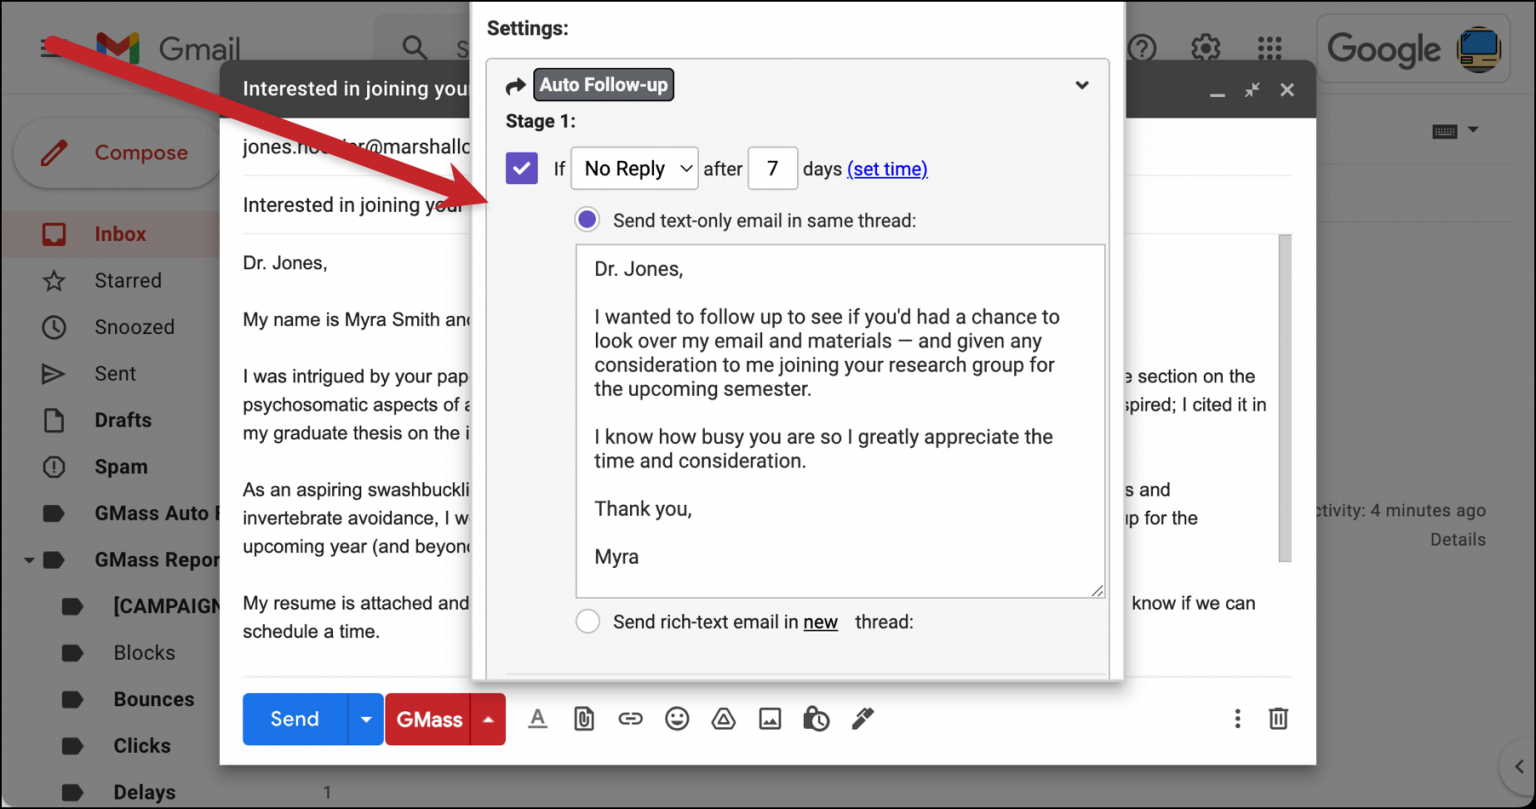
Task: Open the Spam folder
Action: pos(120,467)
